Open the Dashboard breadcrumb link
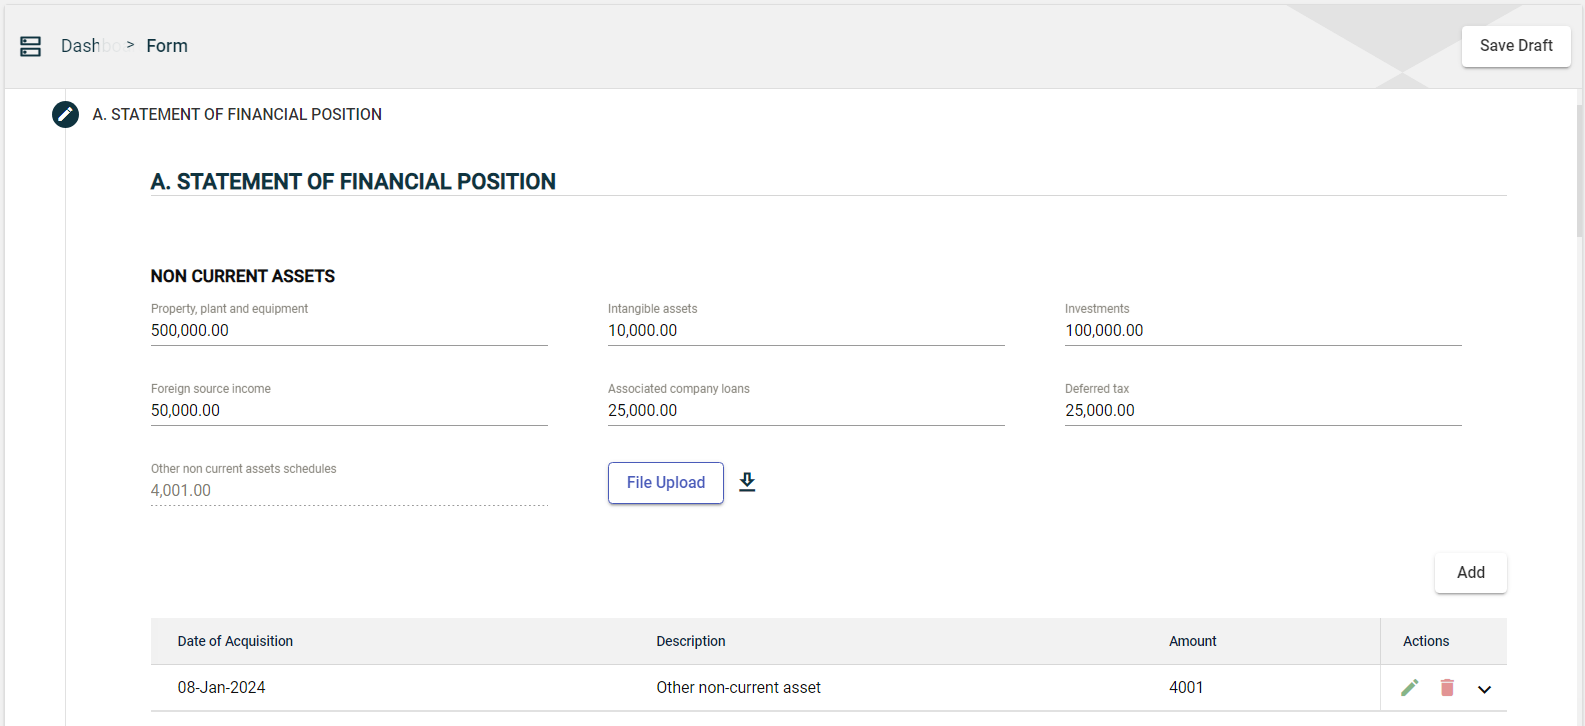Image resolution: width=1585 pixels, height=726 pixels. [89, 46]
